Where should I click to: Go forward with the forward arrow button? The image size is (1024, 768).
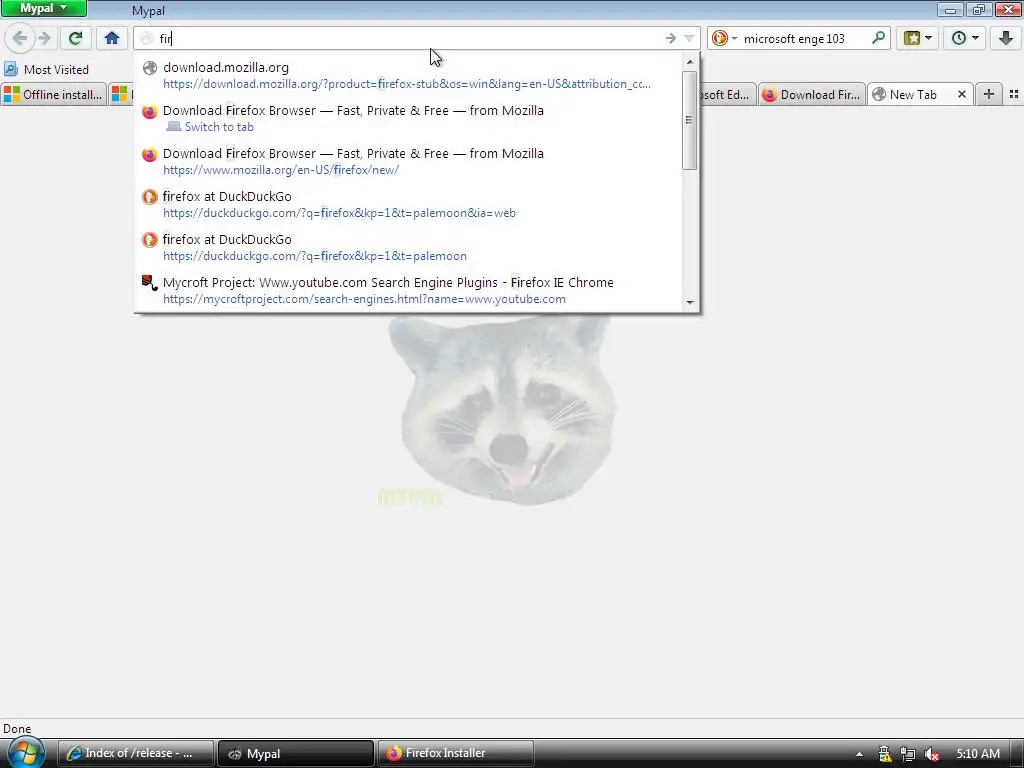44,38
